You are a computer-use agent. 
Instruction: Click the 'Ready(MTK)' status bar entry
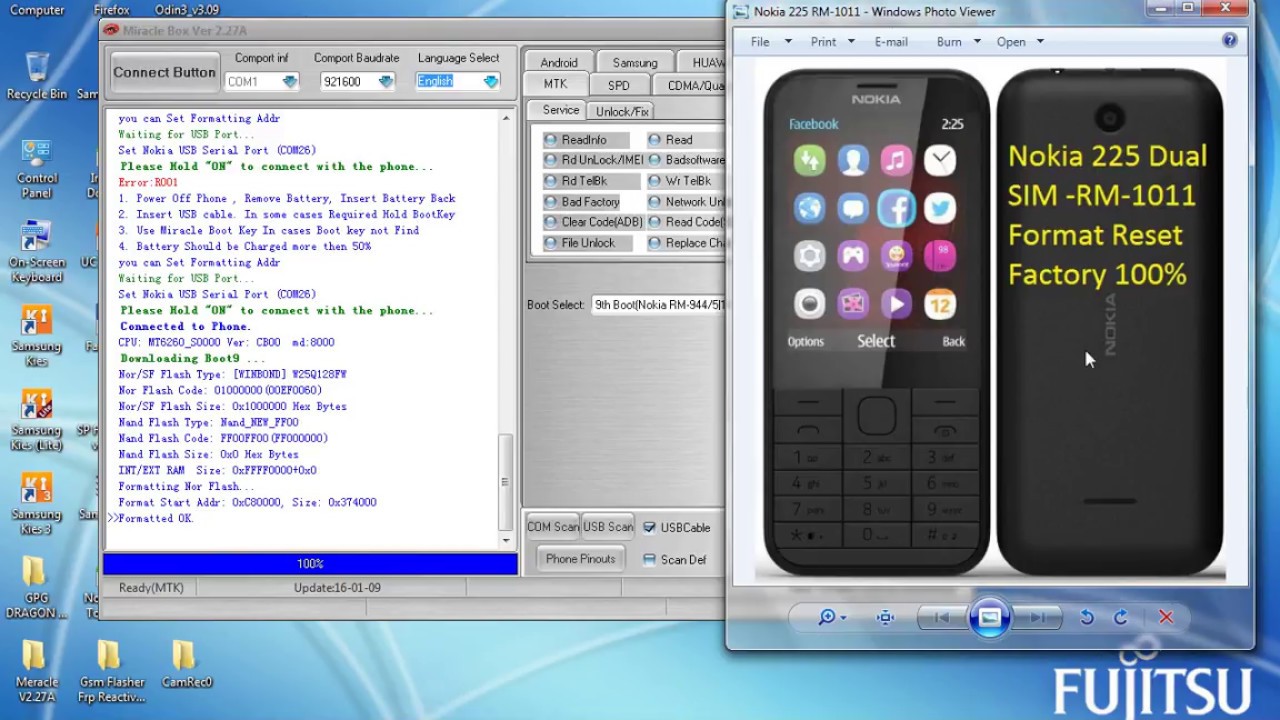pos(151,588)
